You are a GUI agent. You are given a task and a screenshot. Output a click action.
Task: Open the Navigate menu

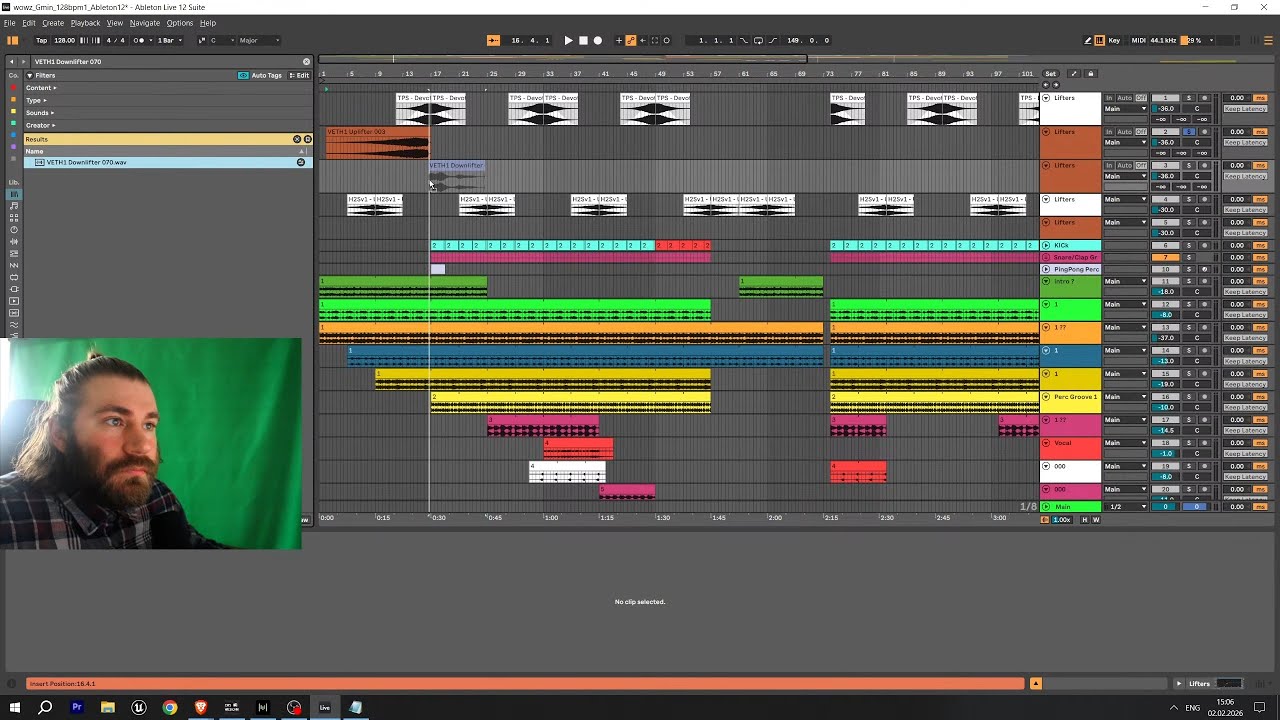point(145,23)
